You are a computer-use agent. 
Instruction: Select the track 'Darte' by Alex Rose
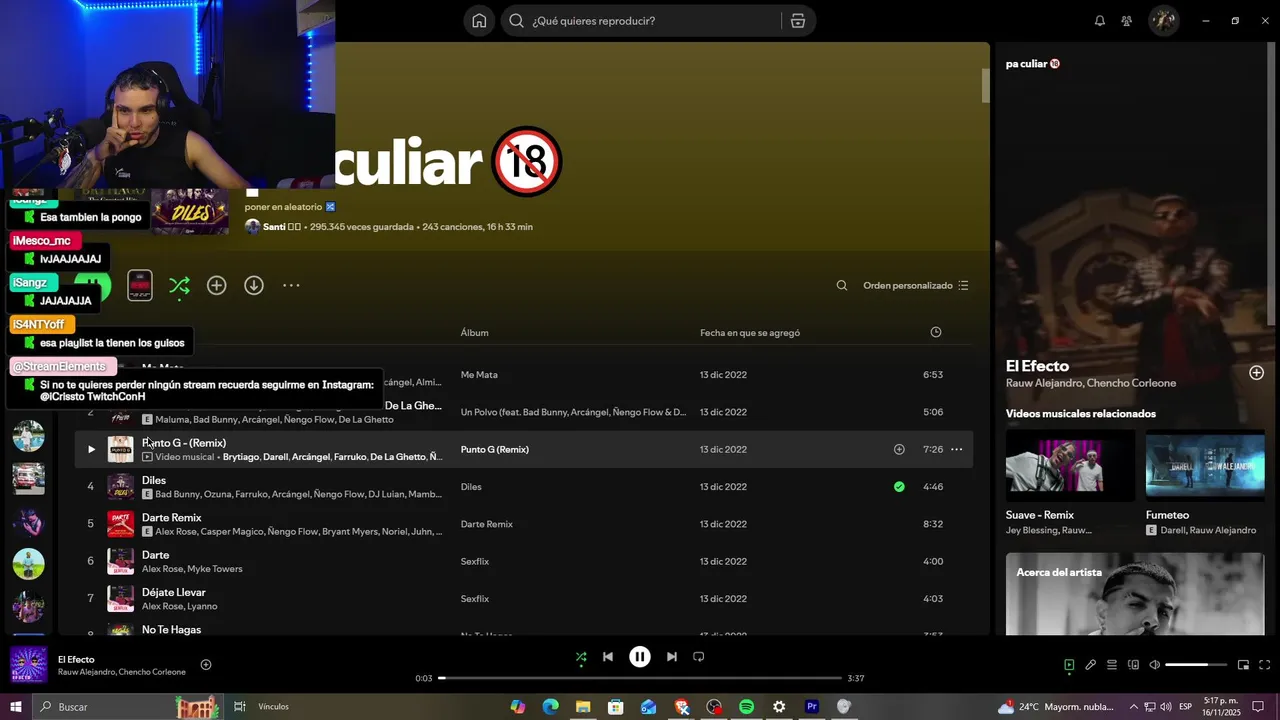click(155, 555)
